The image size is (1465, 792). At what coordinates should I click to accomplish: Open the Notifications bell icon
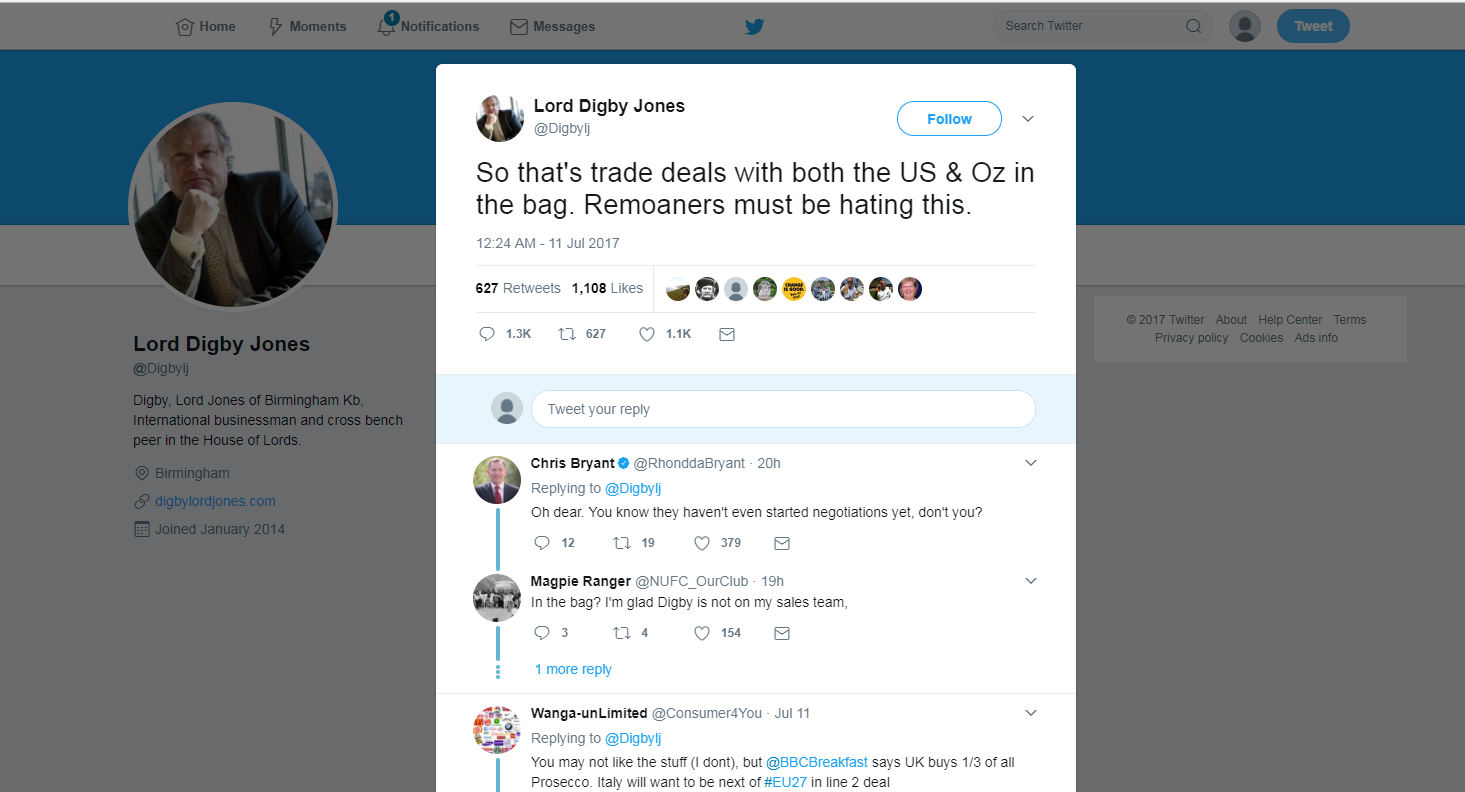(386, 26)
